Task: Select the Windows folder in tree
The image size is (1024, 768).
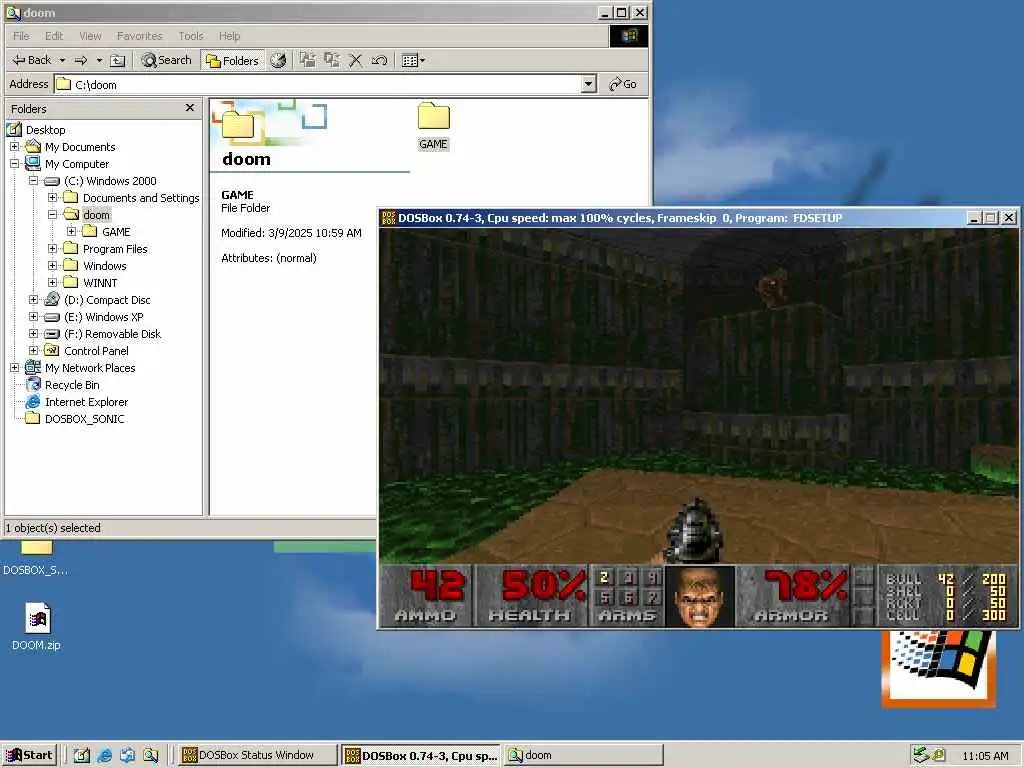Action: [x=104, y=266]
